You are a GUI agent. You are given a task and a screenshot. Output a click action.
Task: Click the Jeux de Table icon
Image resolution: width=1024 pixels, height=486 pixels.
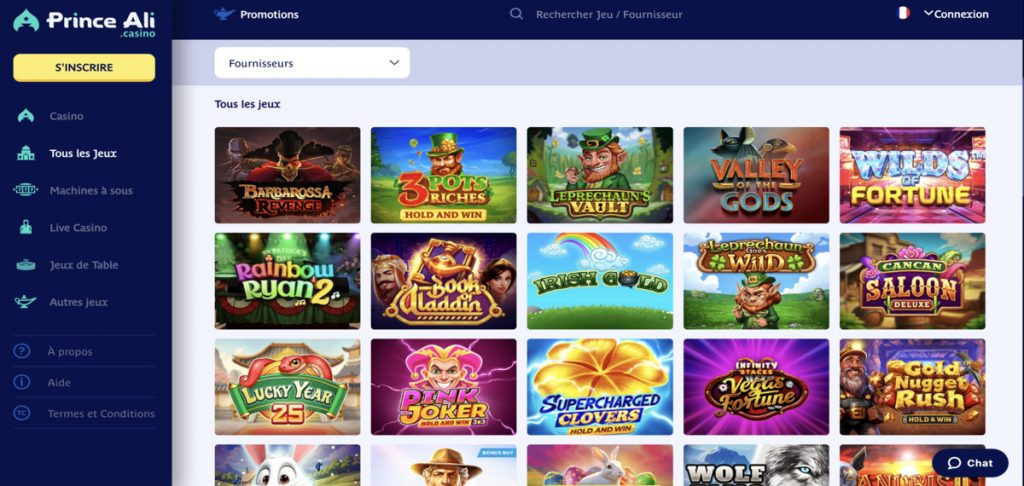coord(25,265)
